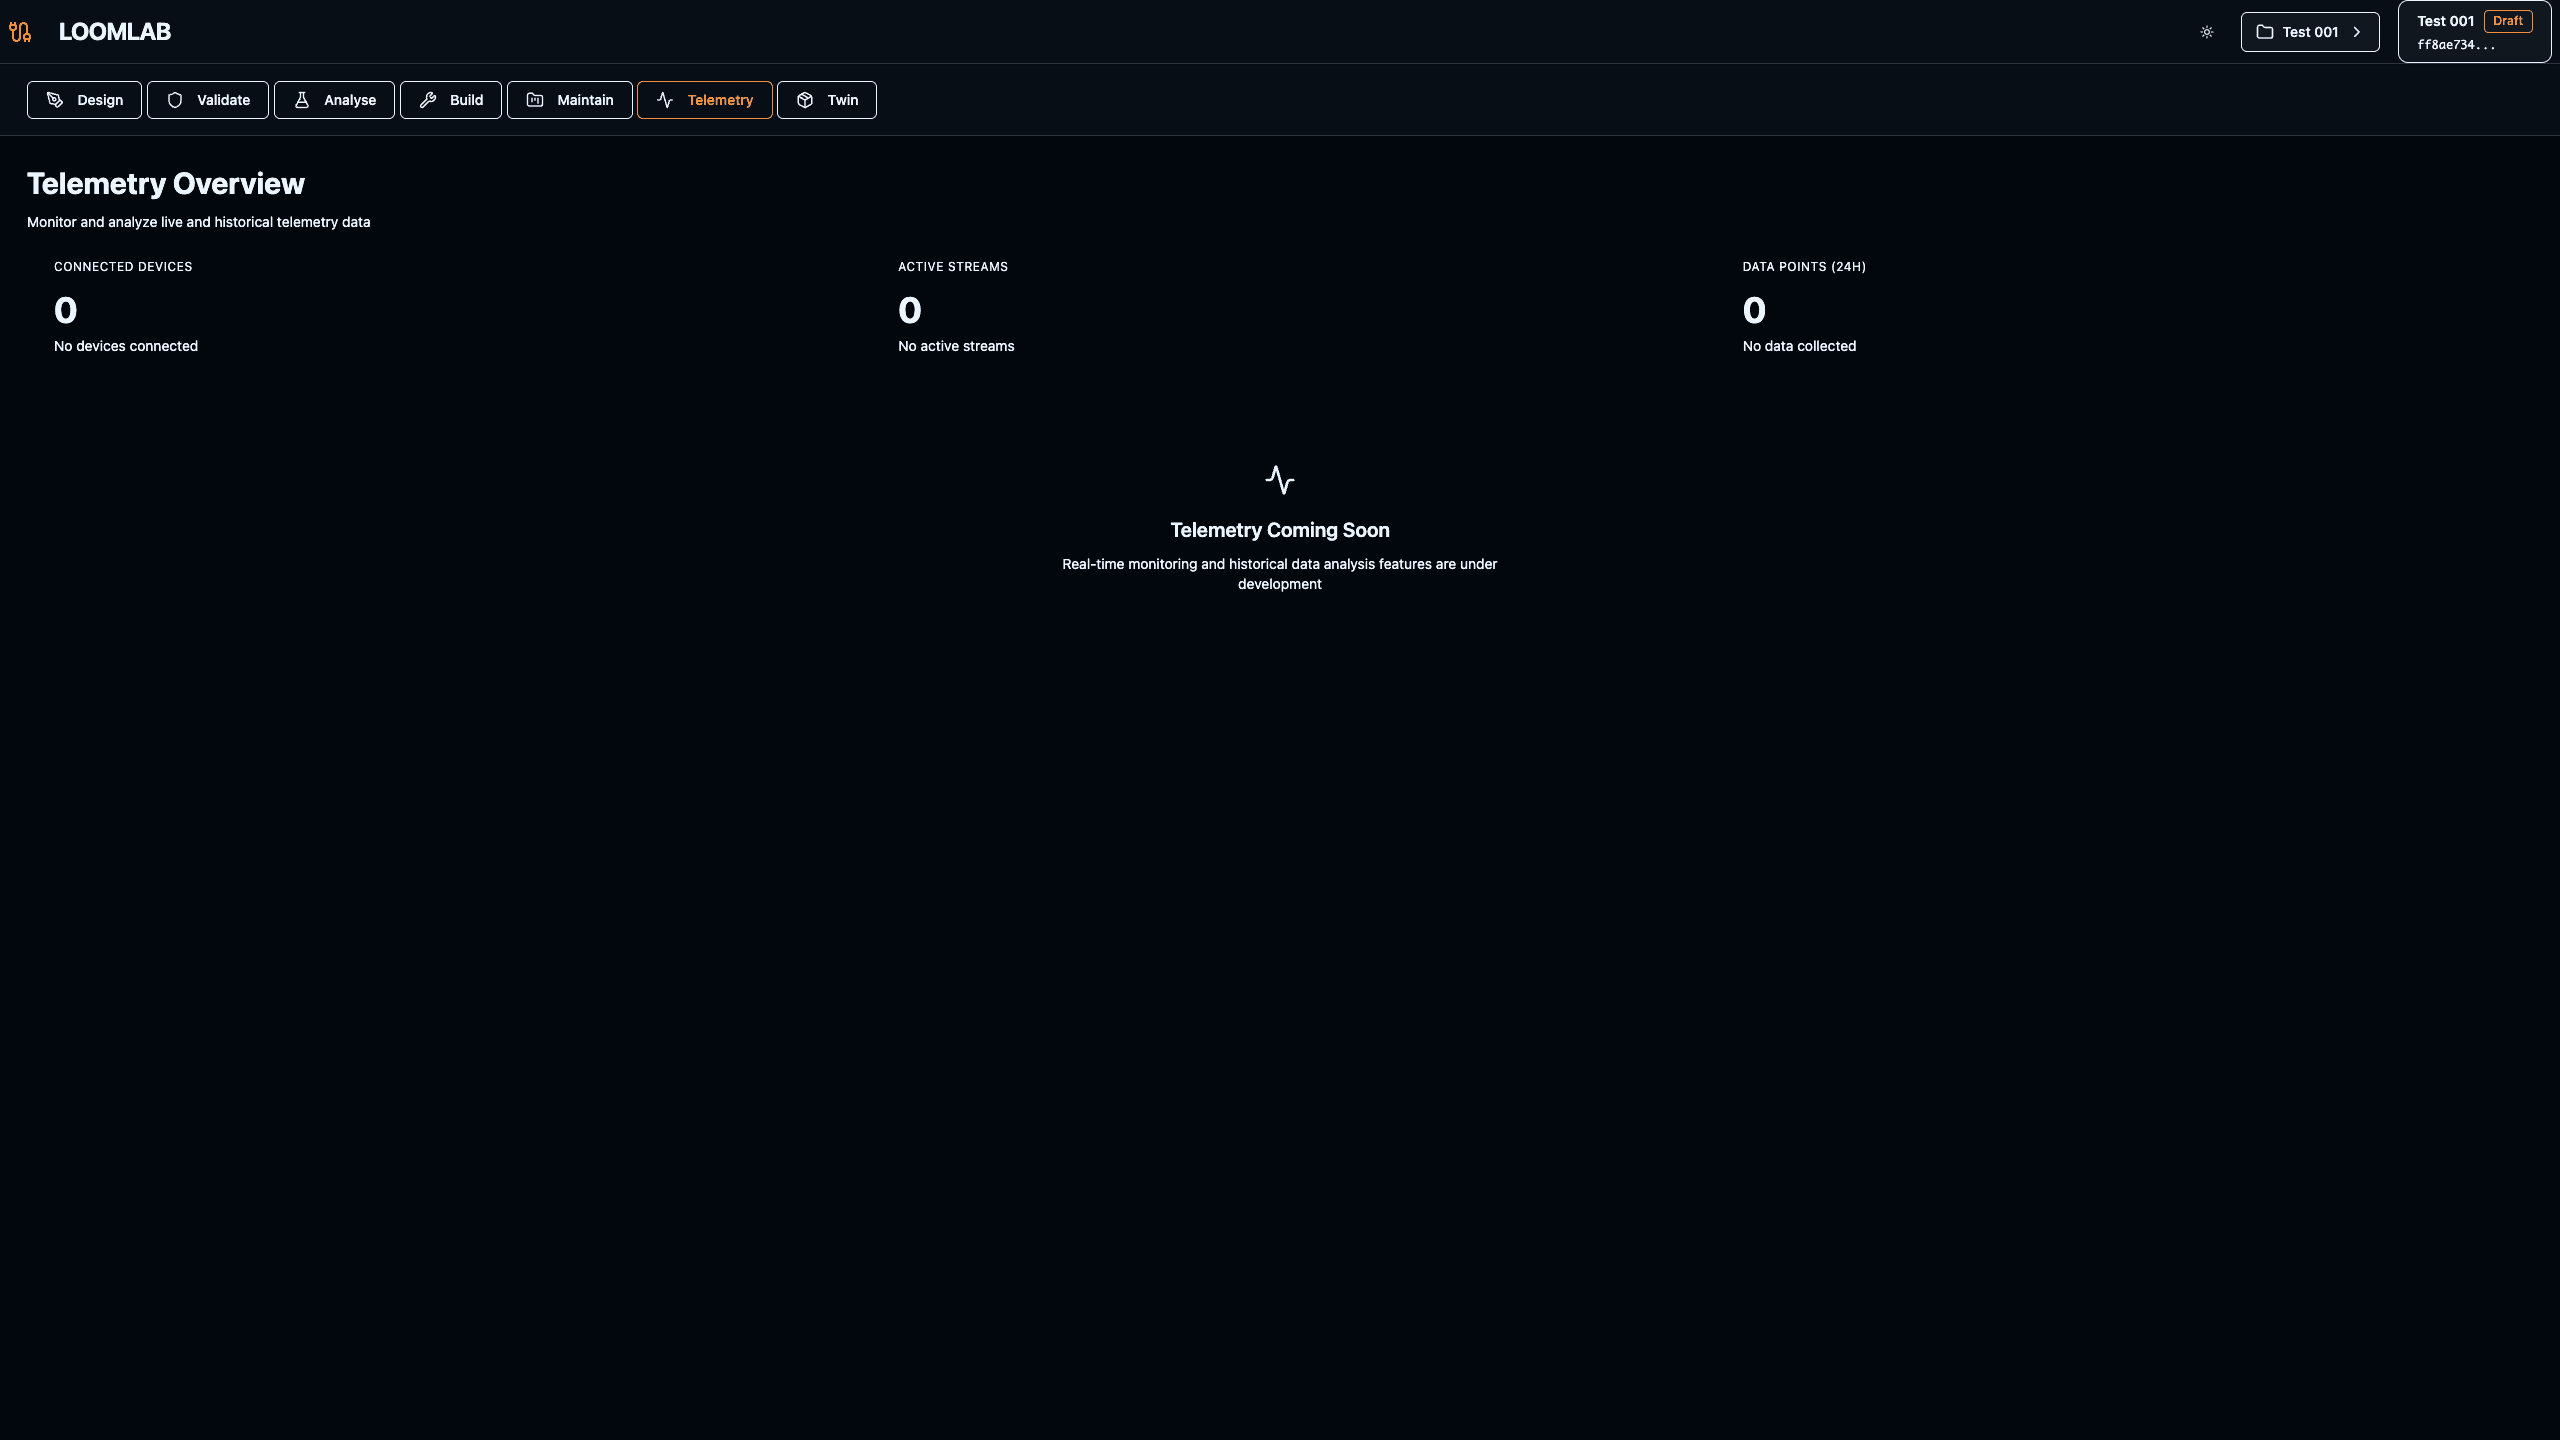Select the pen icon on the Design tab
The width and height of the screenshot is (2560, 1440).
click(56, 99)
